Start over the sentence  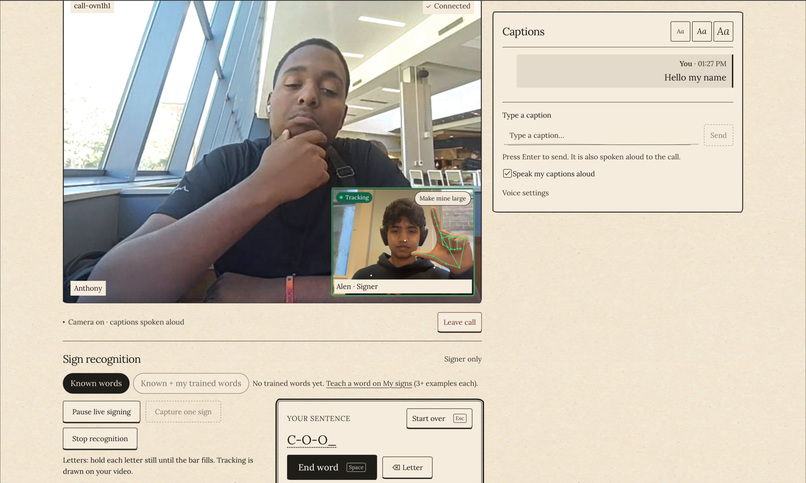click(439, 418)
